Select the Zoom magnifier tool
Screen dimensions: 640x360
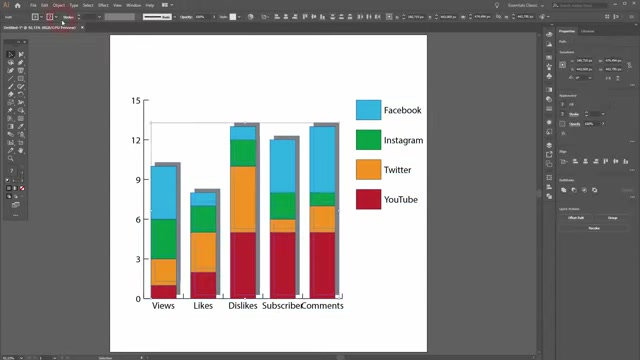(11, 158)
